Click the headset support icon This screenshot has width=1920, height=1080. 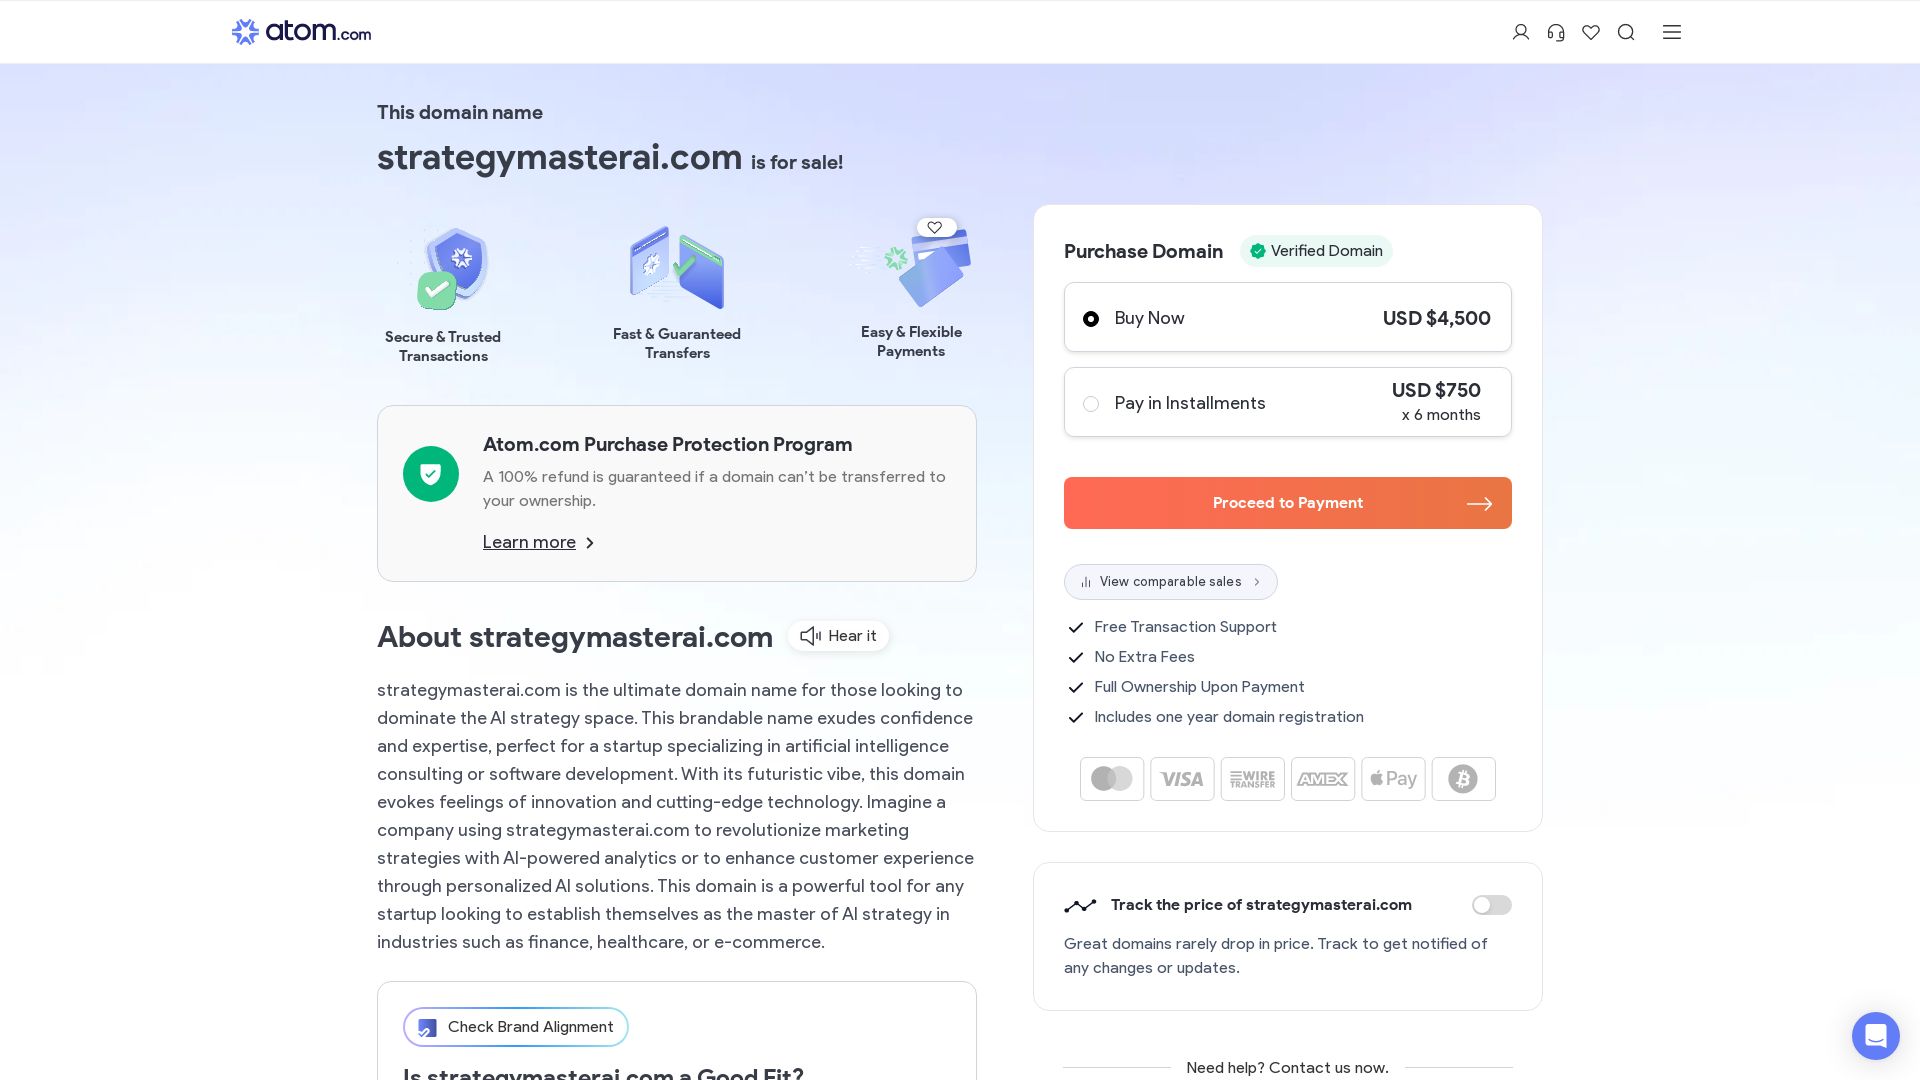click(x=1556, y=32)
